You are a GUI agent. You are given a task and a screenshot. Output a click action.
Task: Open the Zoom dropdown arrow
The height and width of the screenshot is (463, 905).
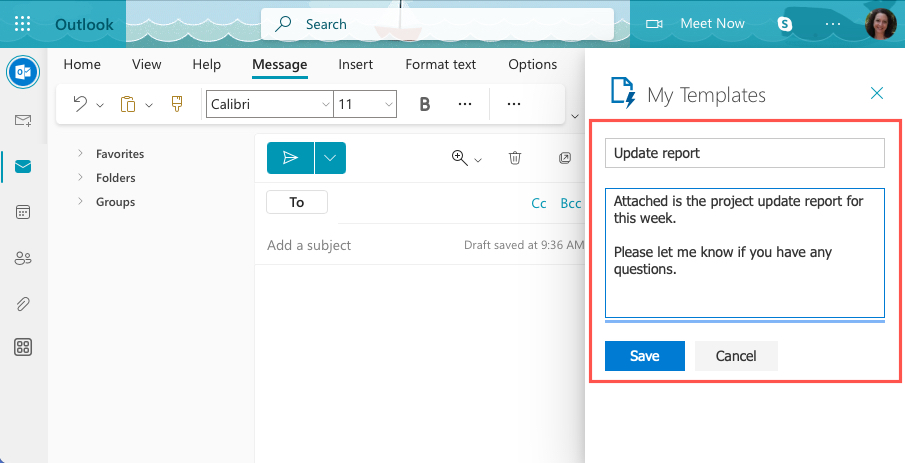click(478, 159)
